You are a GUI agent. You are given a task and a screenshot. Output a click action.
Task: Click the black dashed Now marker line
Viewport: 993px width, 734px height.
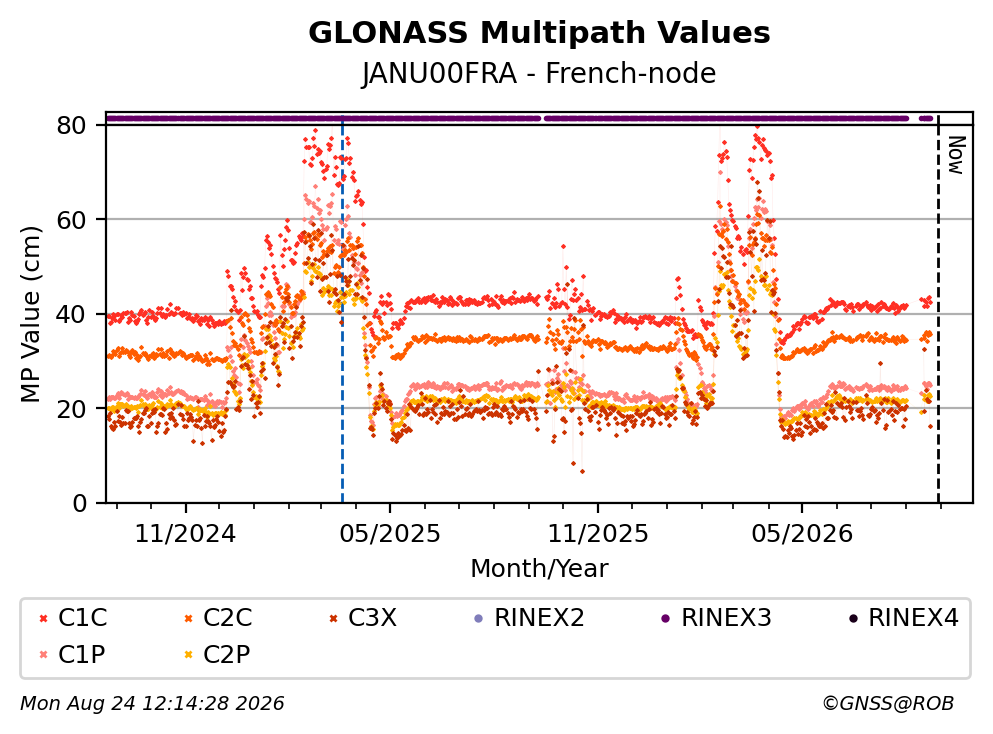tap(939, 308)
